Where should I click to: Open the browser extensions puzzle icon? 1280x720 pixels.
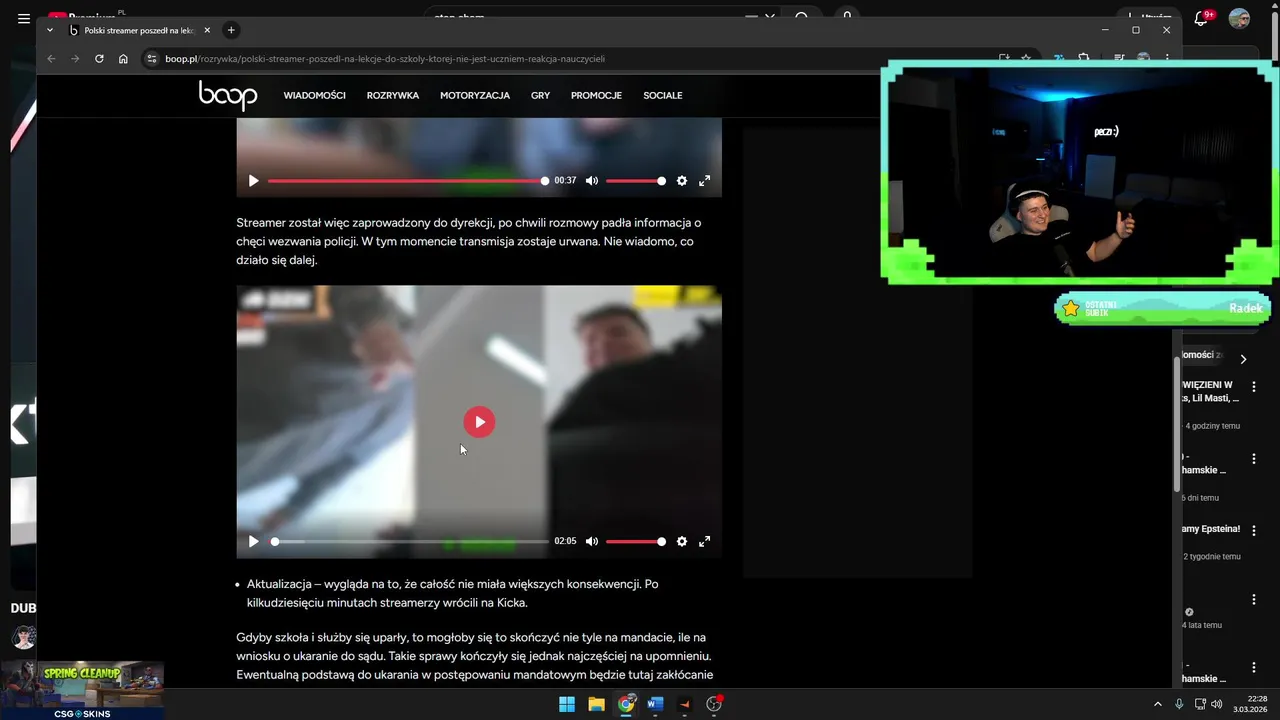point(1084,59)
